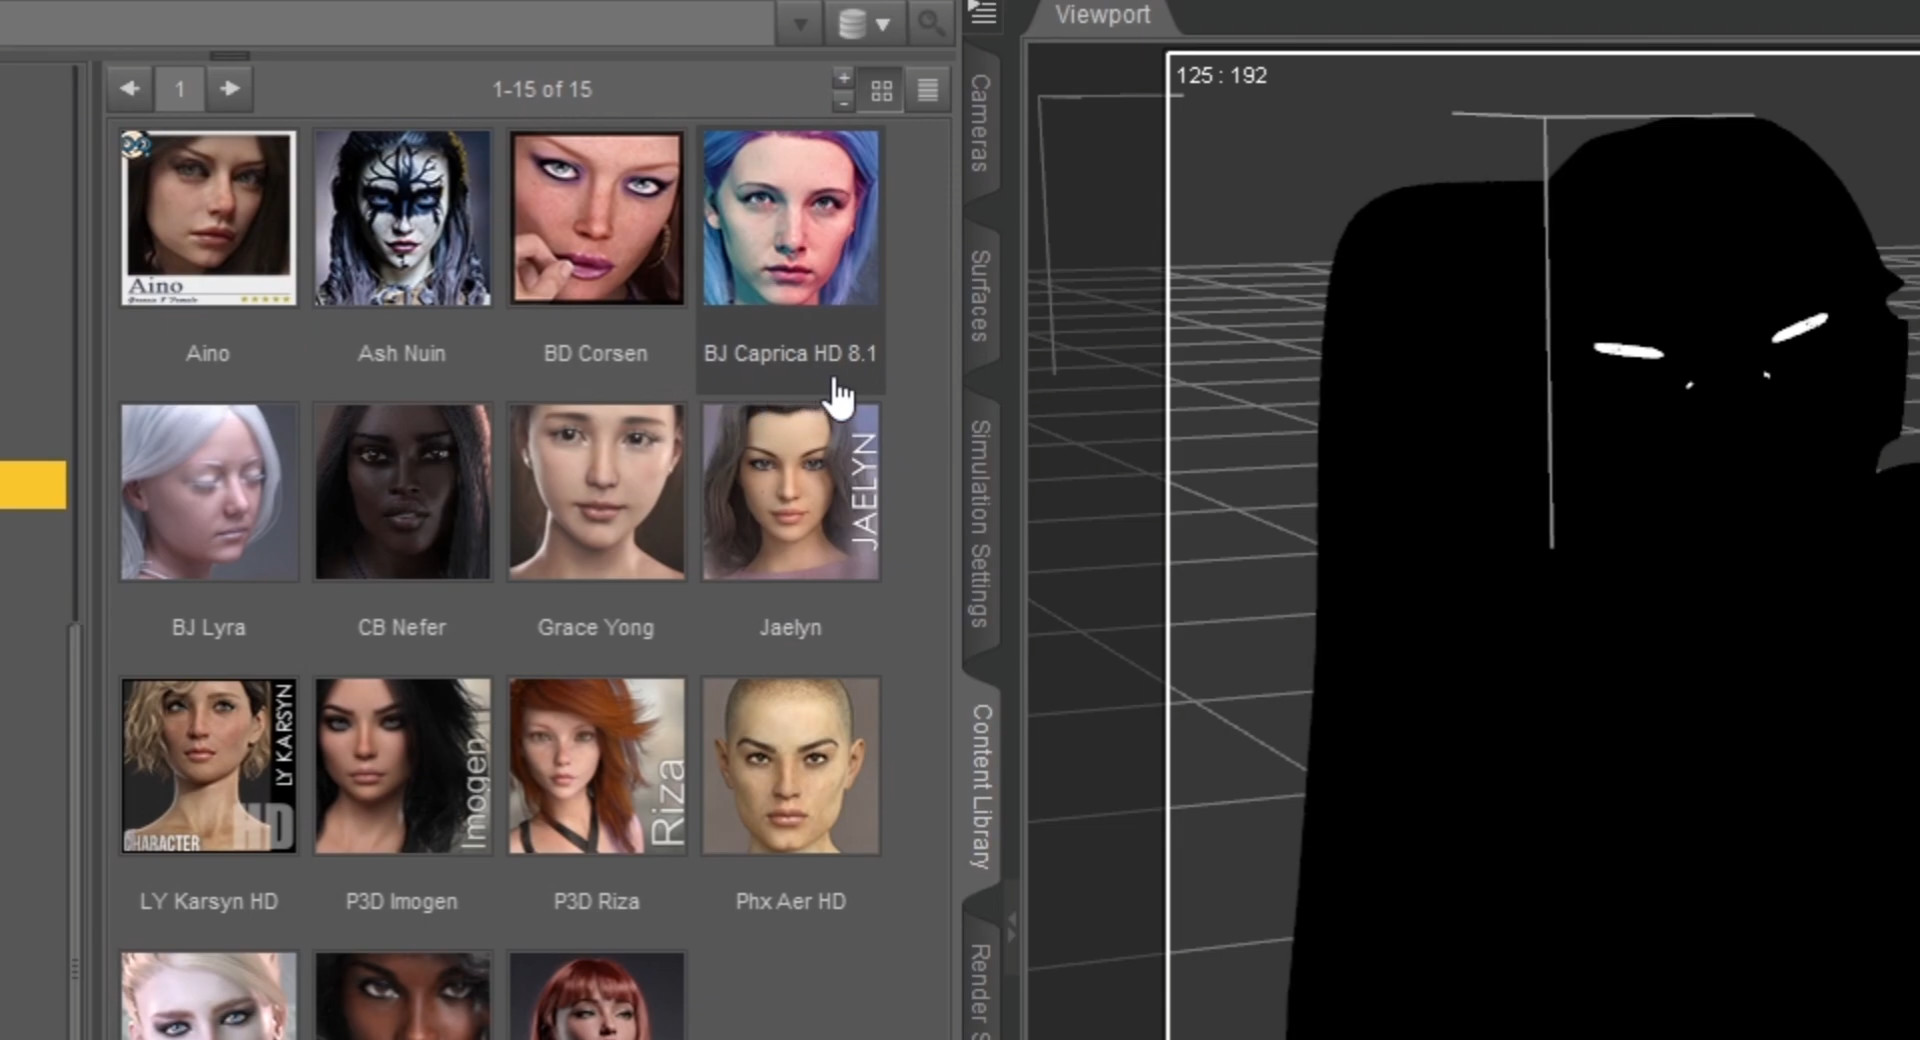Screen dimensions: 1920x1040
Task: Click the 1-15 of 15 results count
Action: pos(542,89)
